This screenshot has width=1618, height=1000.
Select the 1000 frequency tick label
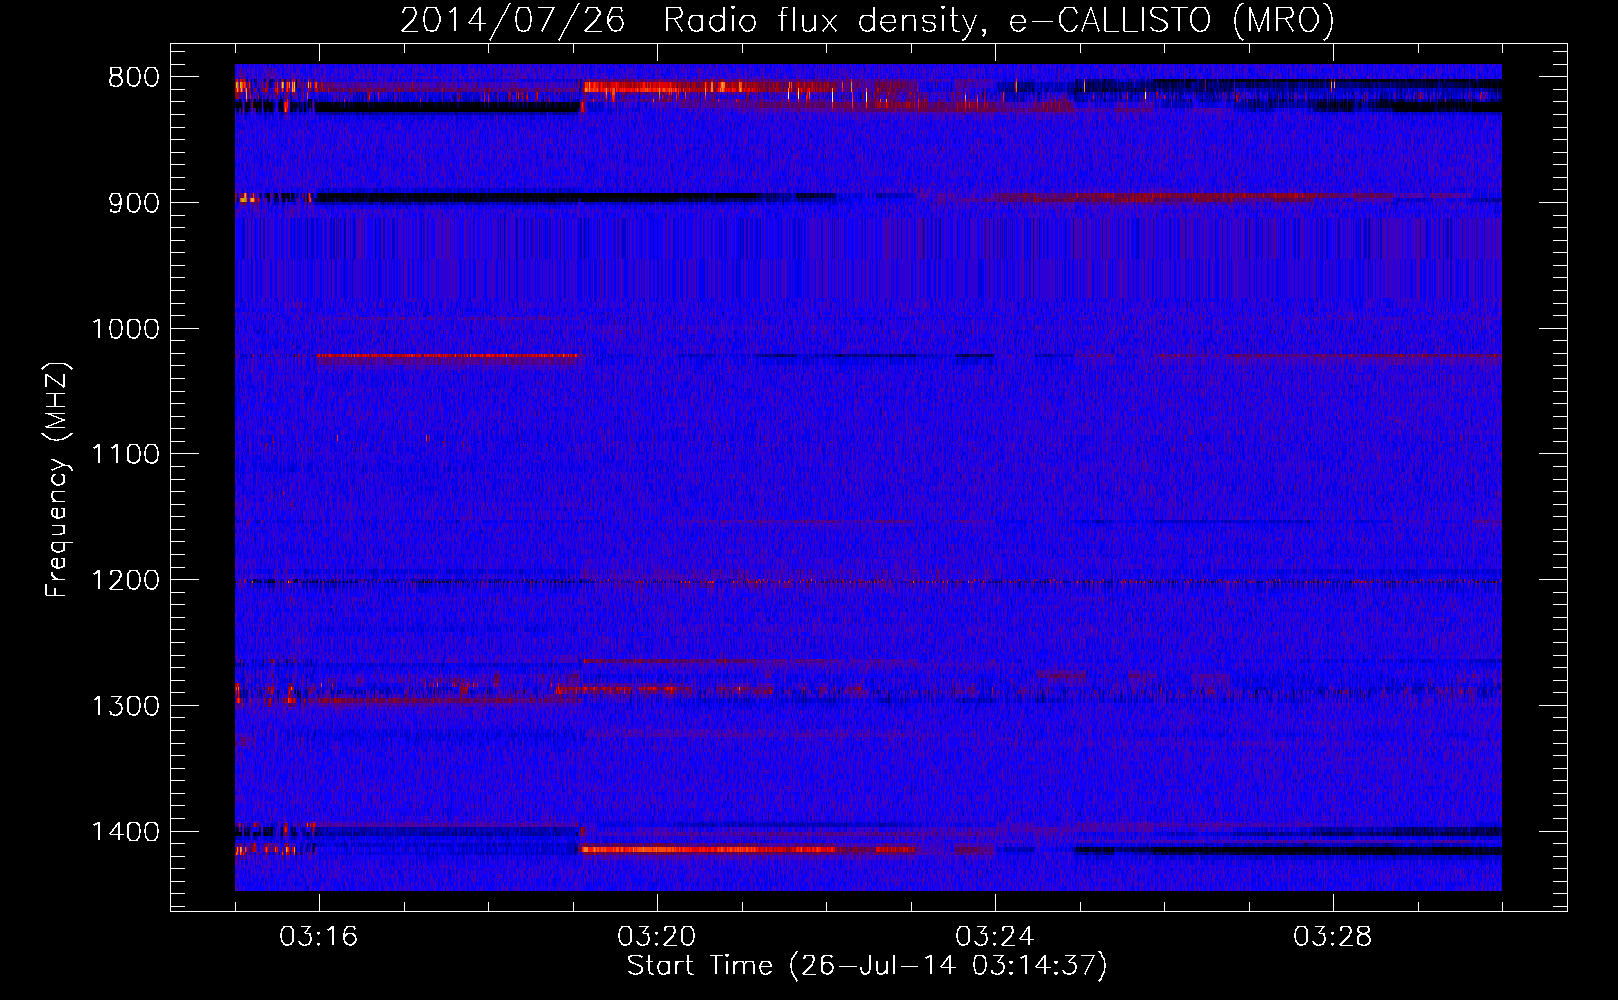pyautogui.click(x=125, y=329)
